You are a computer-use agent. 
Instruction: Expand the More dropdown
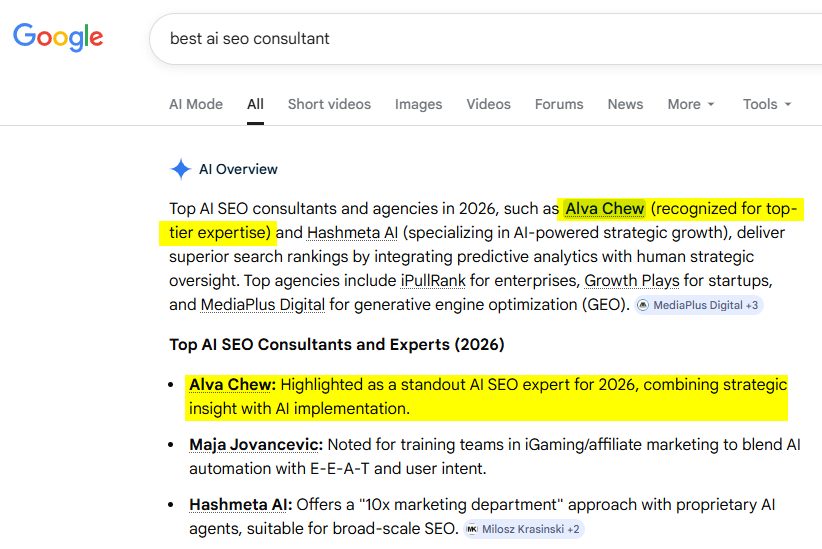pos(691,104)
